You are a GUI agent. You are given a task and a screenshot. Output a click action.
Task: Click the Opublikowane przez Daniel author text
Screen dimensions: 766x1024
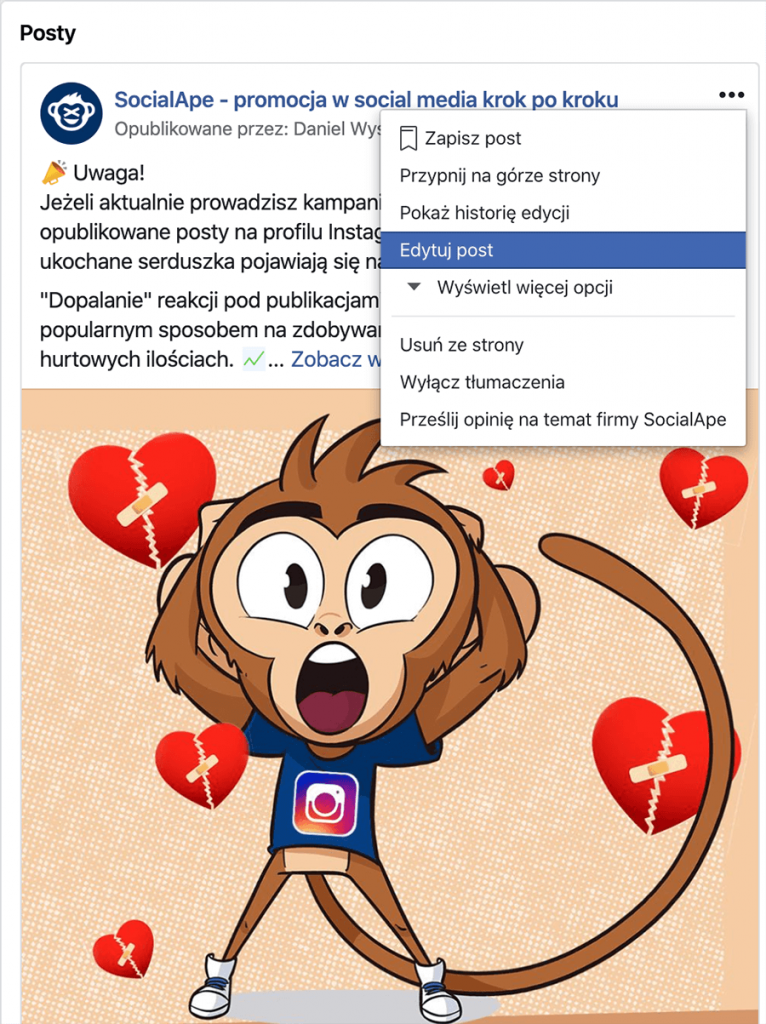pos(247,129)
